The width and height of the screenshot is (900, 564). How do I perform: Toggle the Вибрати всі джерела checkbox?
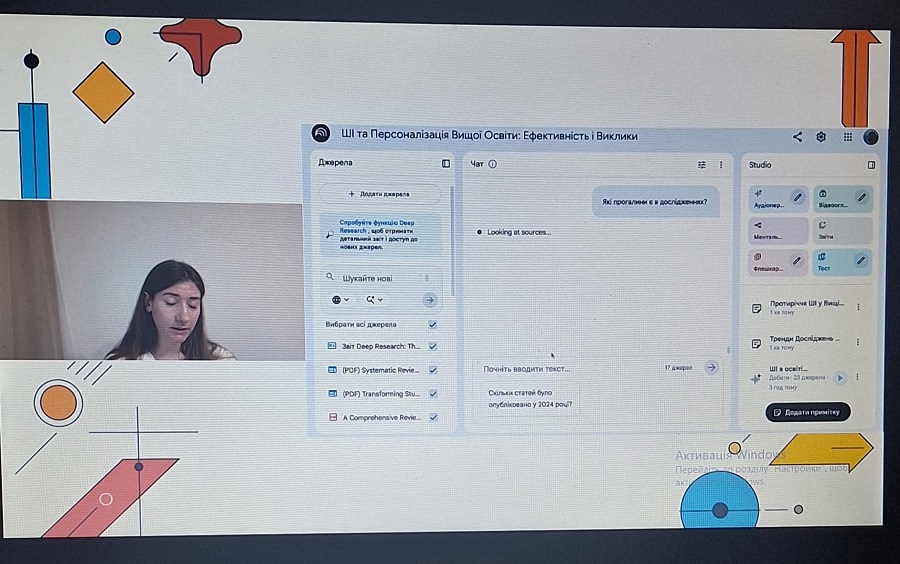tap(432, 324)
